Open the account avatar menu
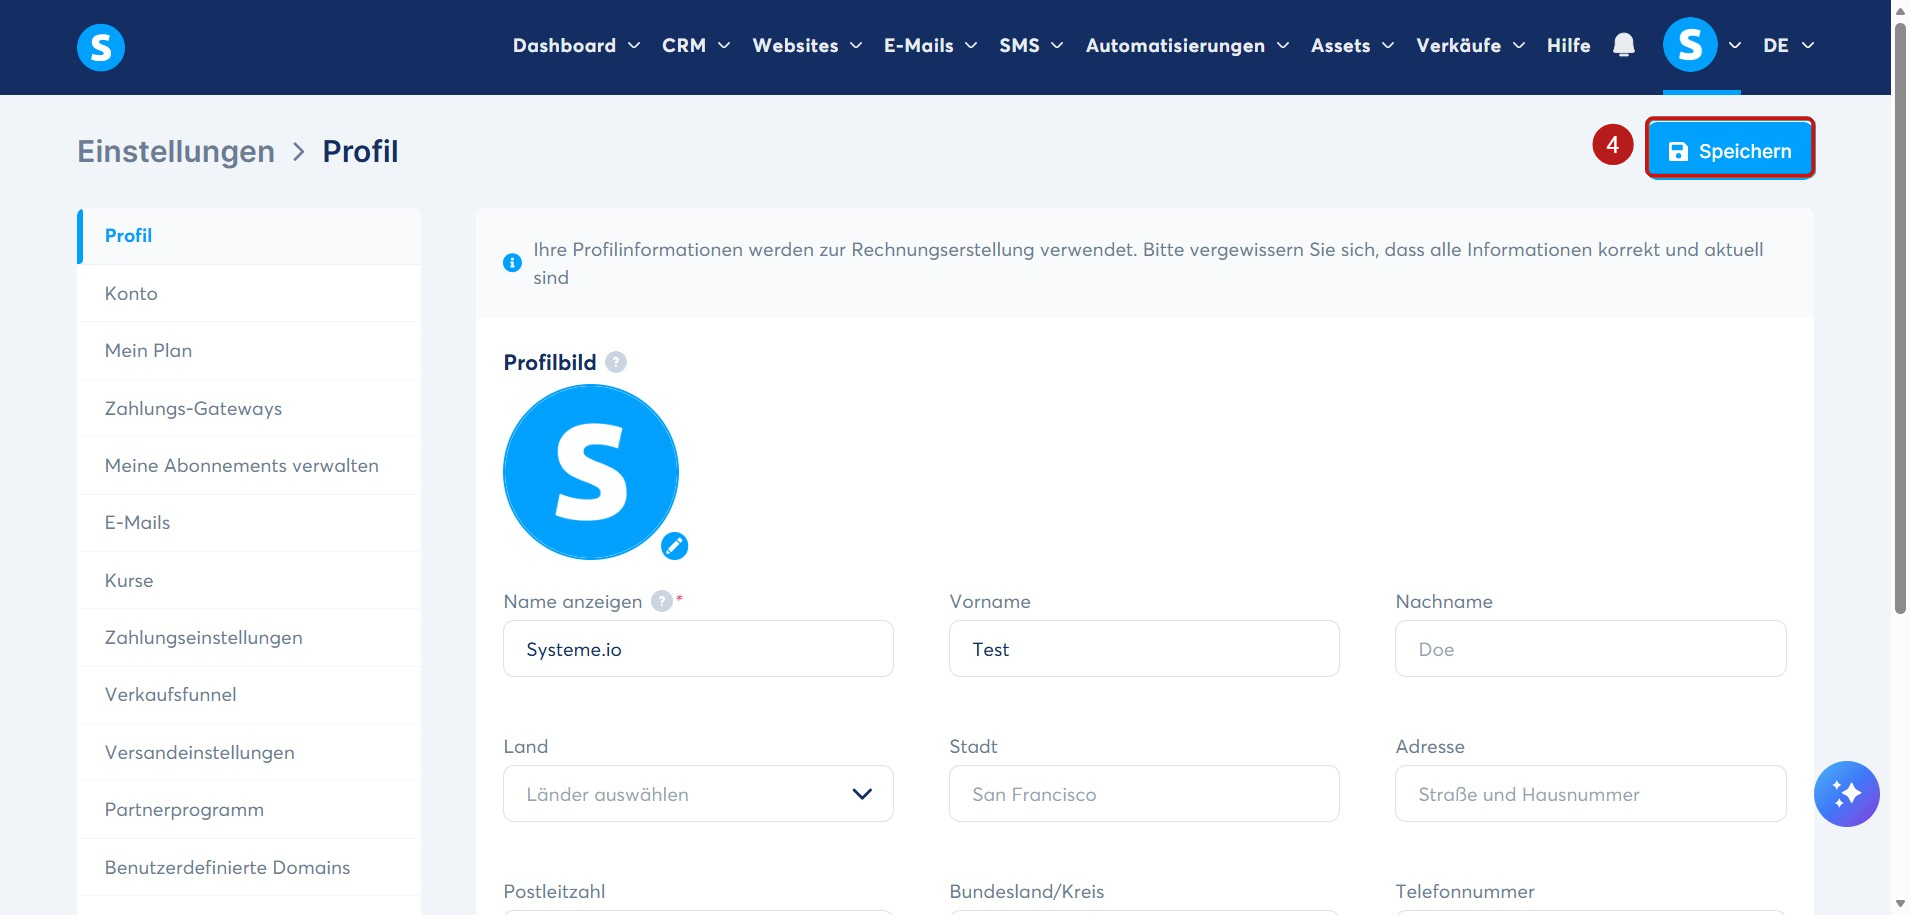1910x915 pixels. (x=1702, y=45)
